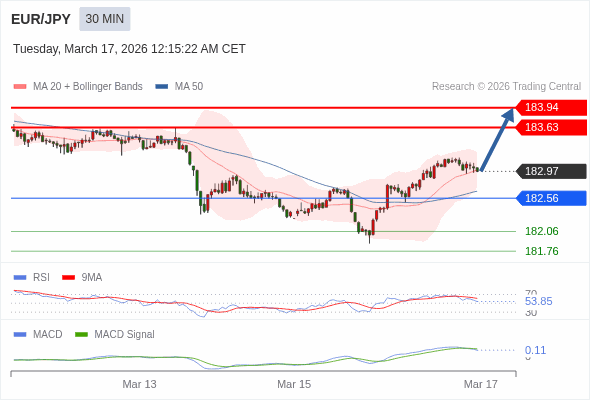Click the MACD legend label
Image resolution: width=590 pixels, height=400 pixels.
point(48,335)
